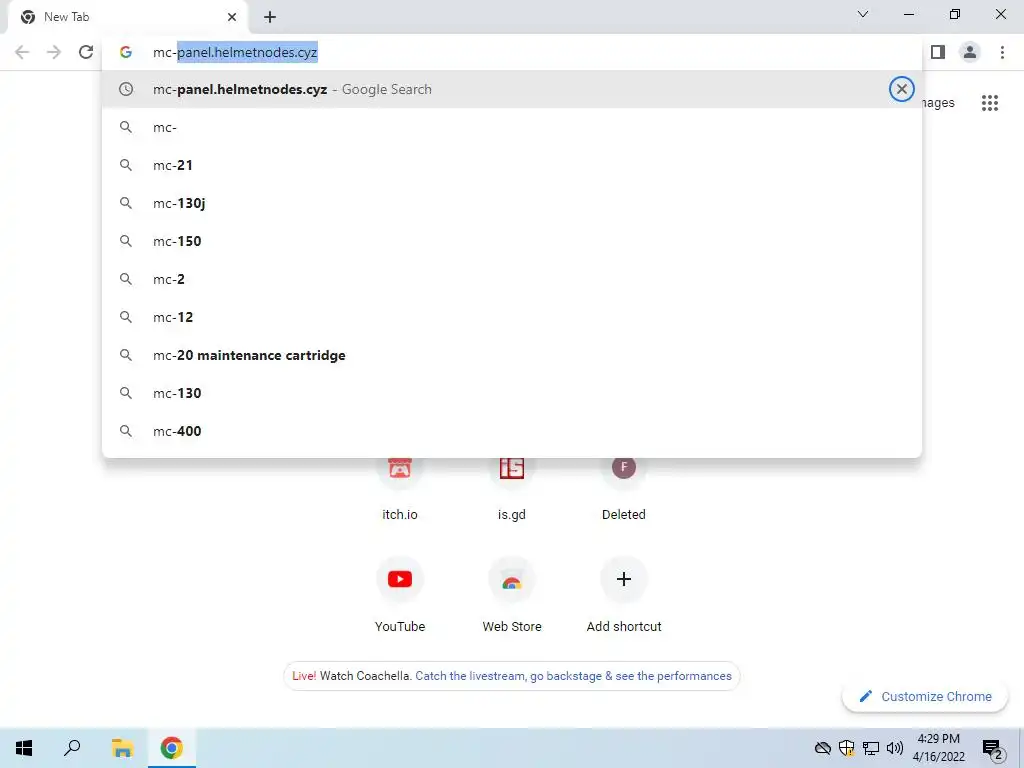Open Chrome's three-dot menu
The image size is (1024, 768).
point(1002,52)
